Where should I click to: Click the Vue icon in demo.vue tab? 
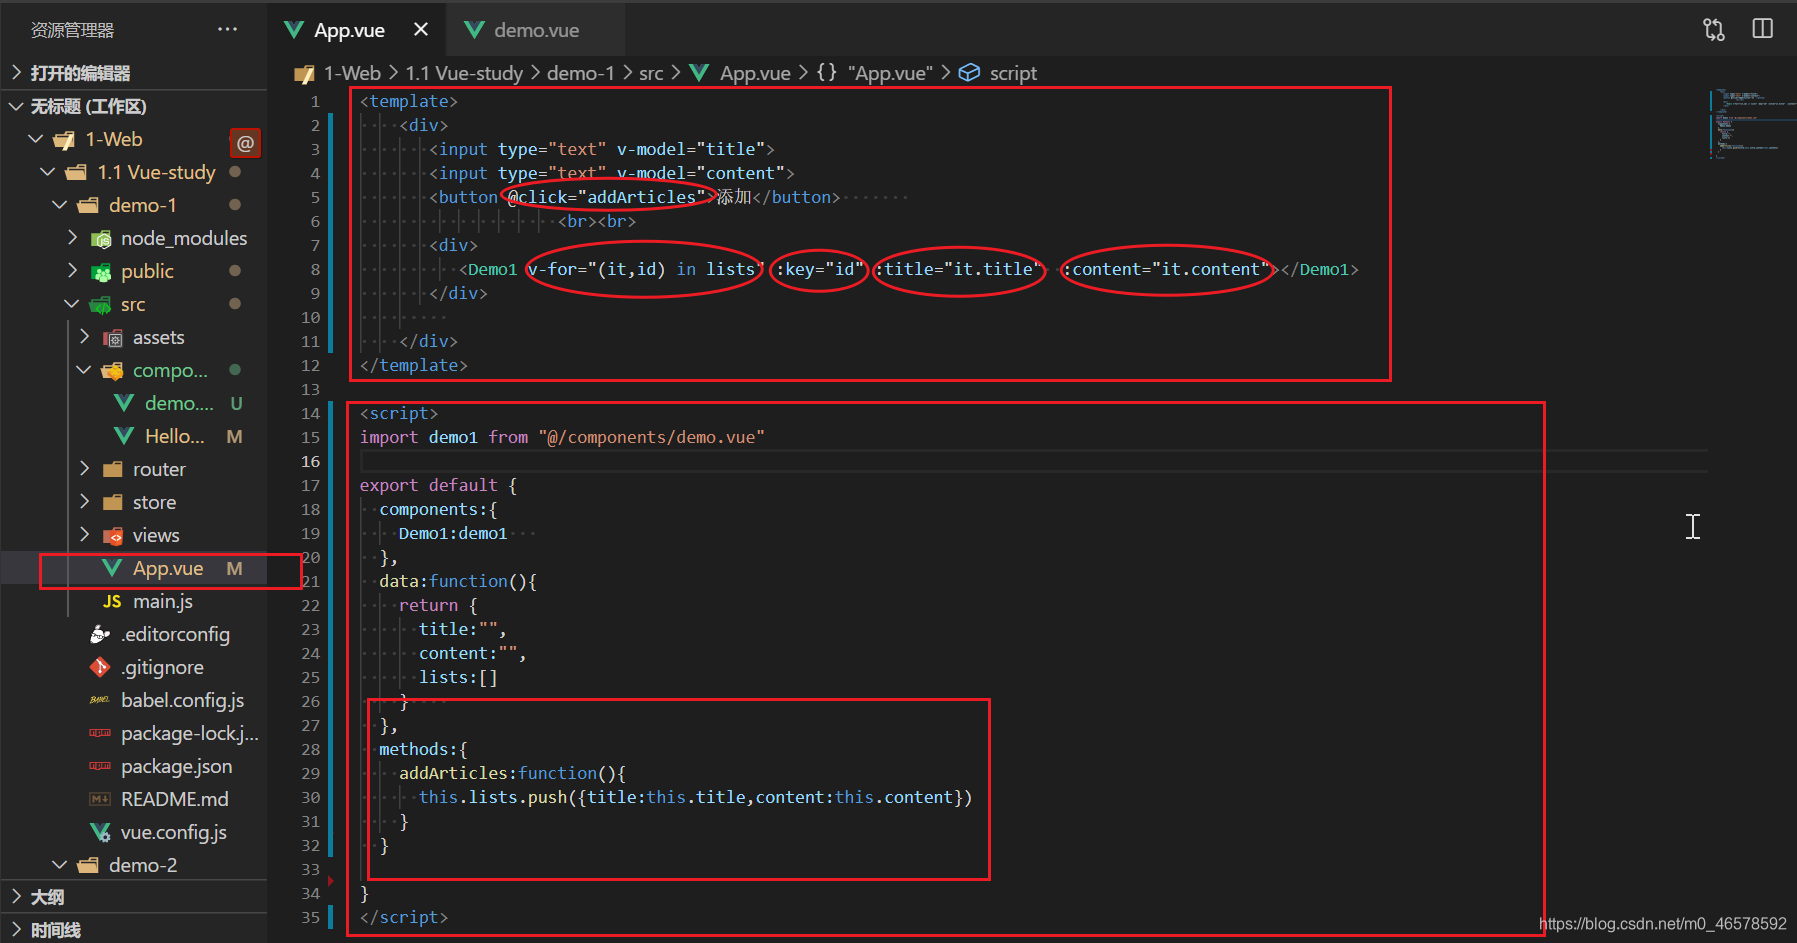point(474,30)
